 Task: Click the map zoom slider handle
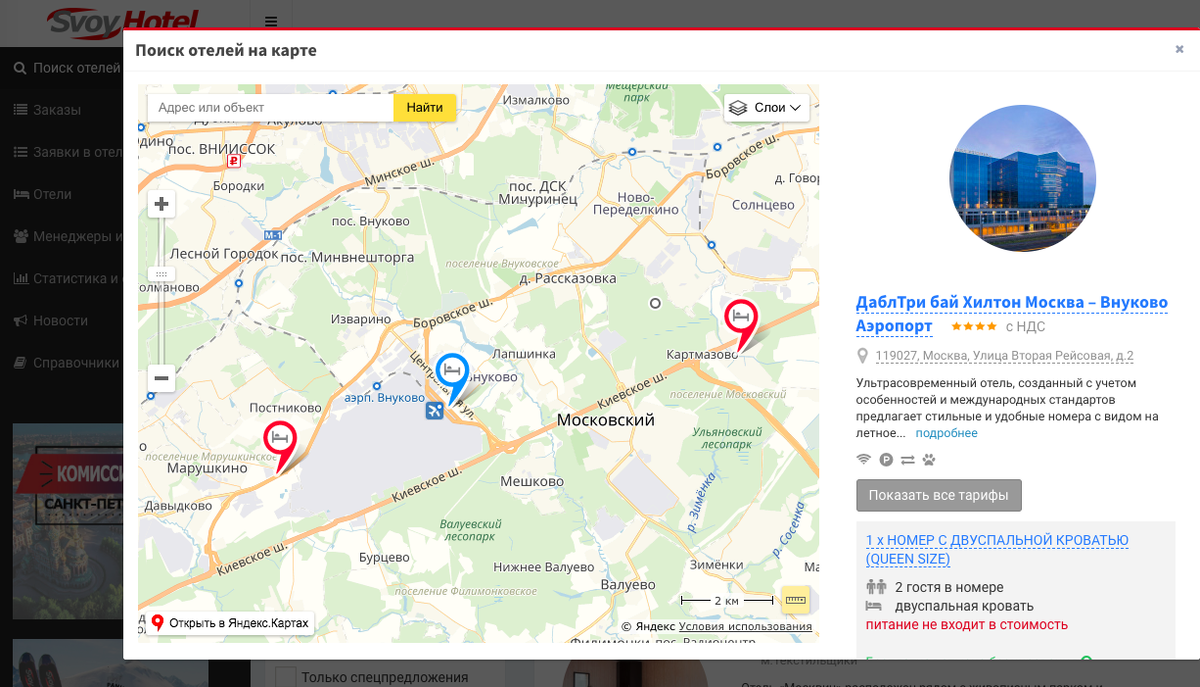(161, 274)
